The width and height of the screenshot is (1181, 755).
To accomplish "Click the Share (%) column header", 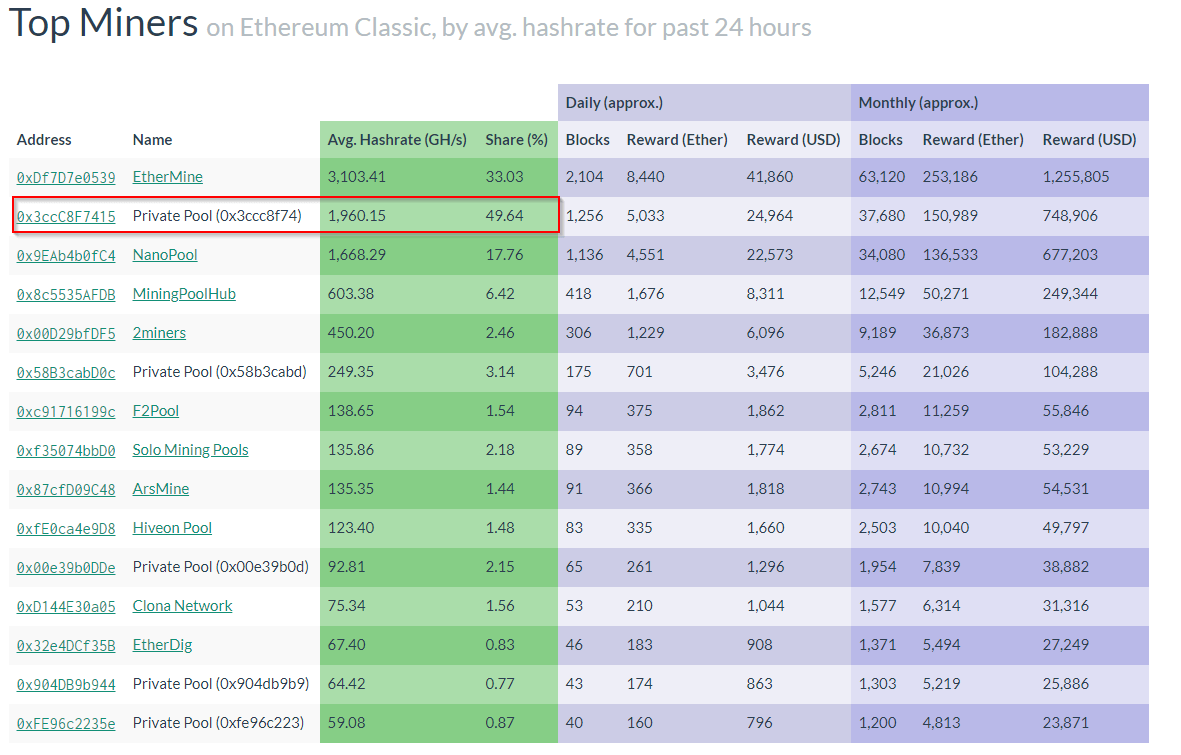I will pos(517,140).
